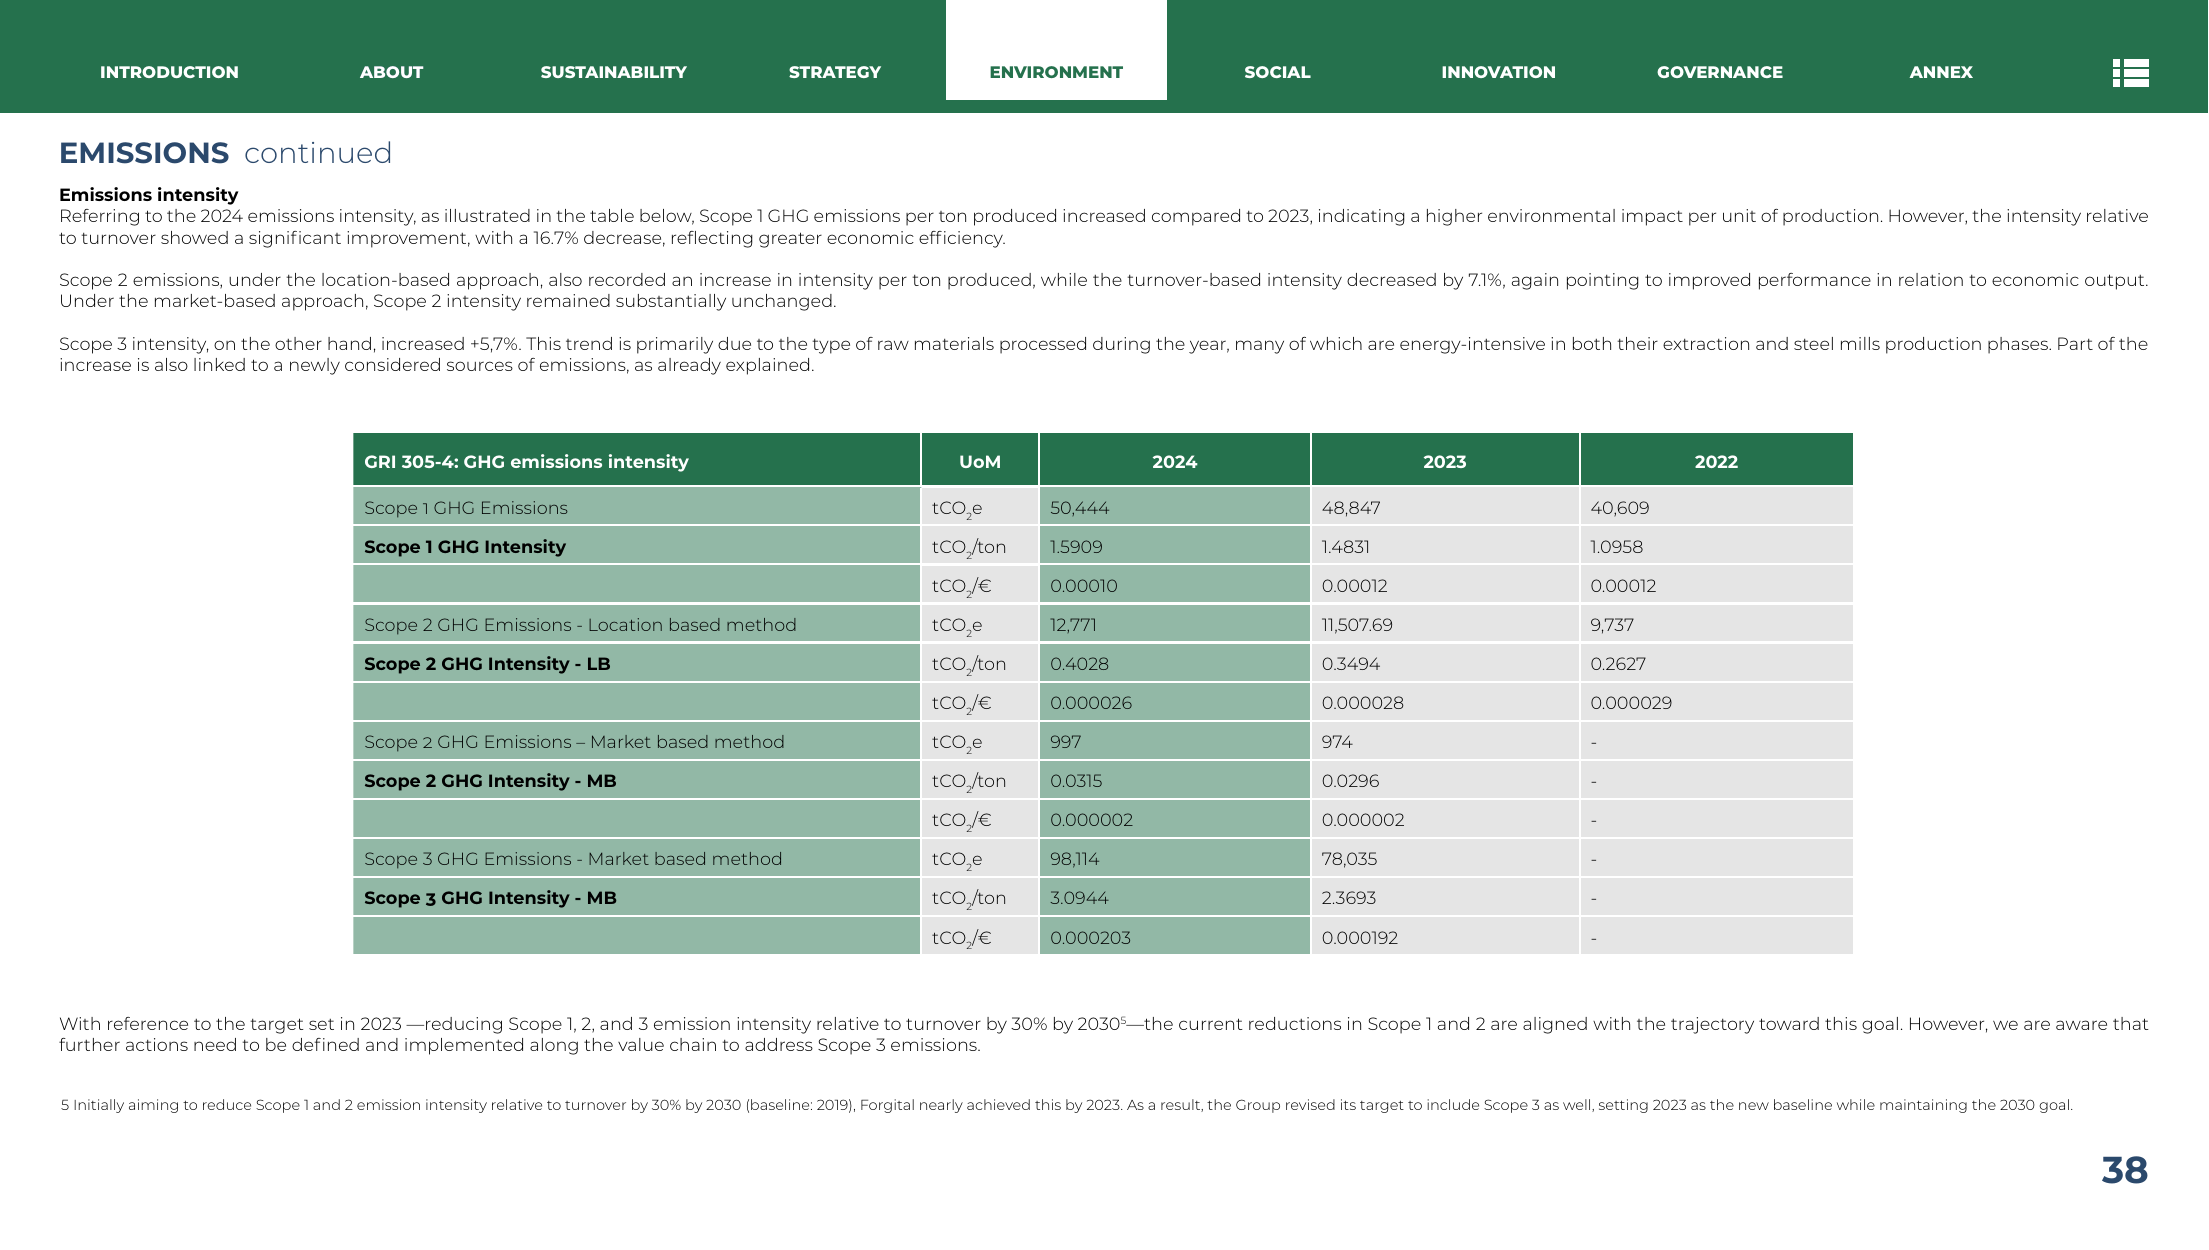Select the 2024 column header
Image resolution: width=2209 pixels, height=1250 pixels.
click(x=1174, y=462)
